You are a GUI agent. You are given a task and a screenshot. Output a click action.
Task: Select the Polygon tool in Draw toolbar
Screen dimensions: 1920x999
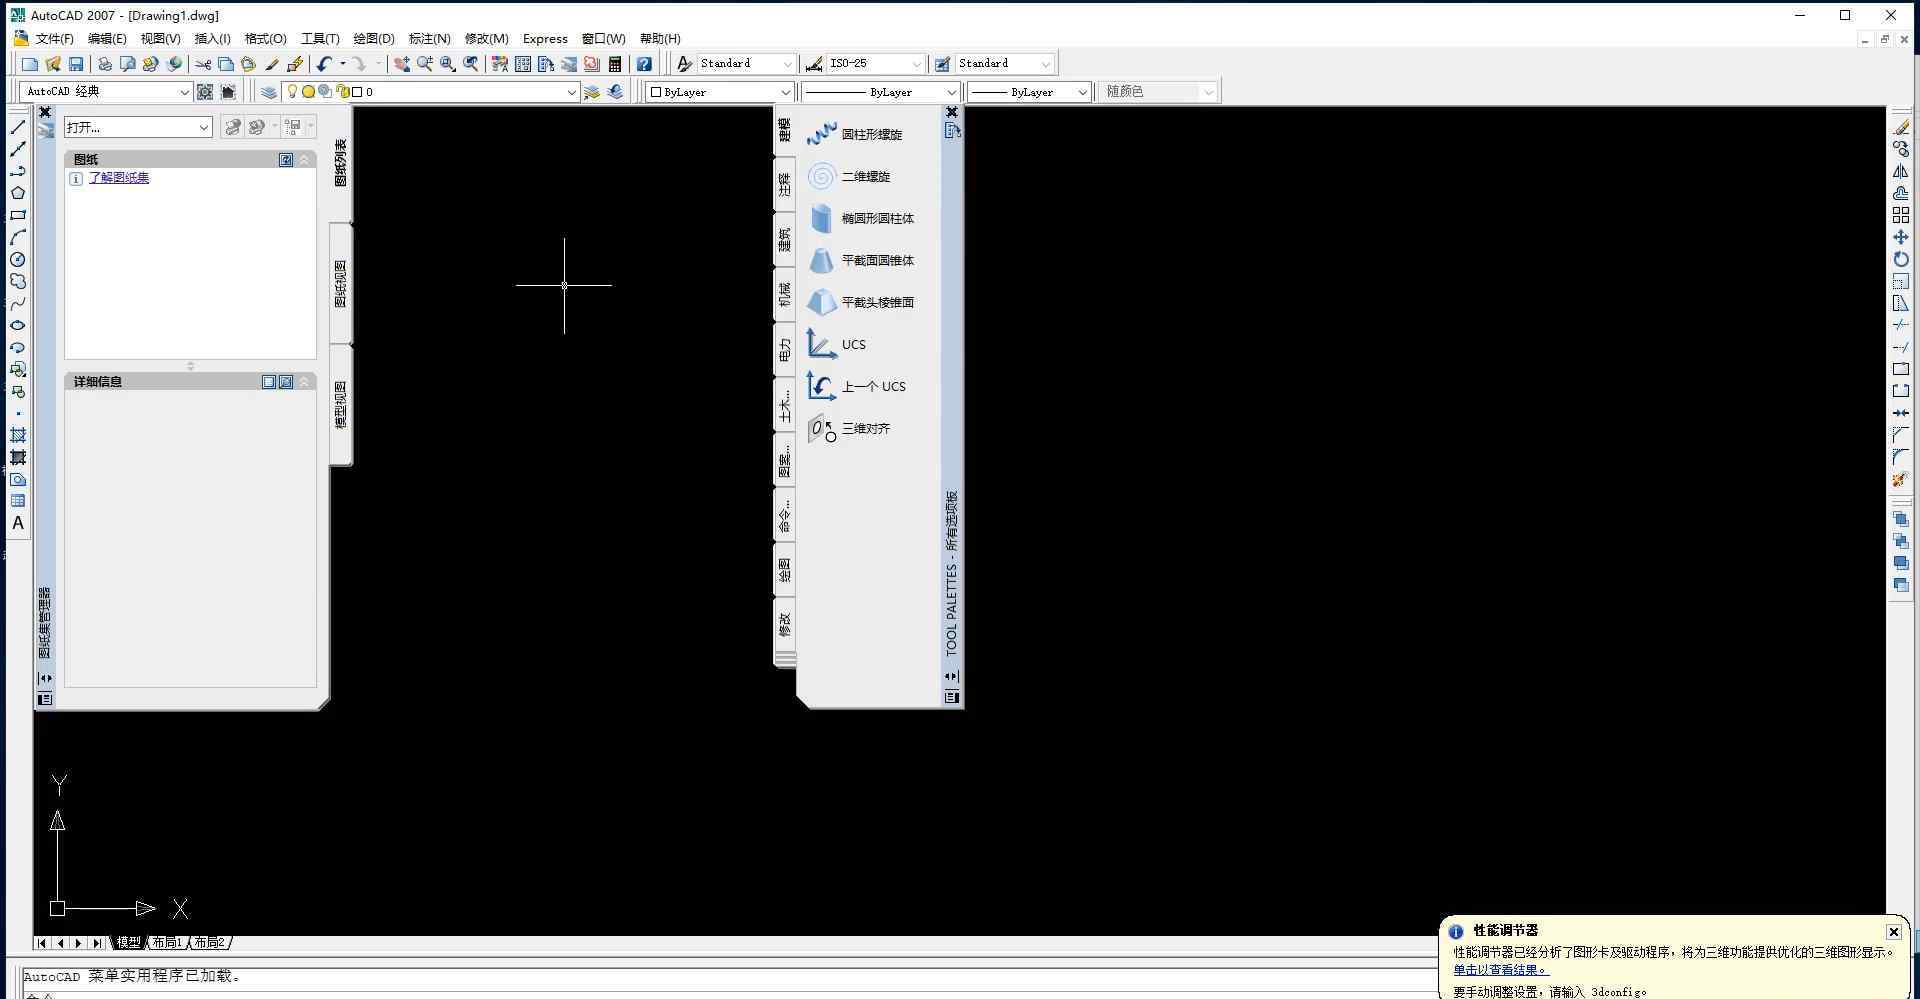(x=18, y=193)
